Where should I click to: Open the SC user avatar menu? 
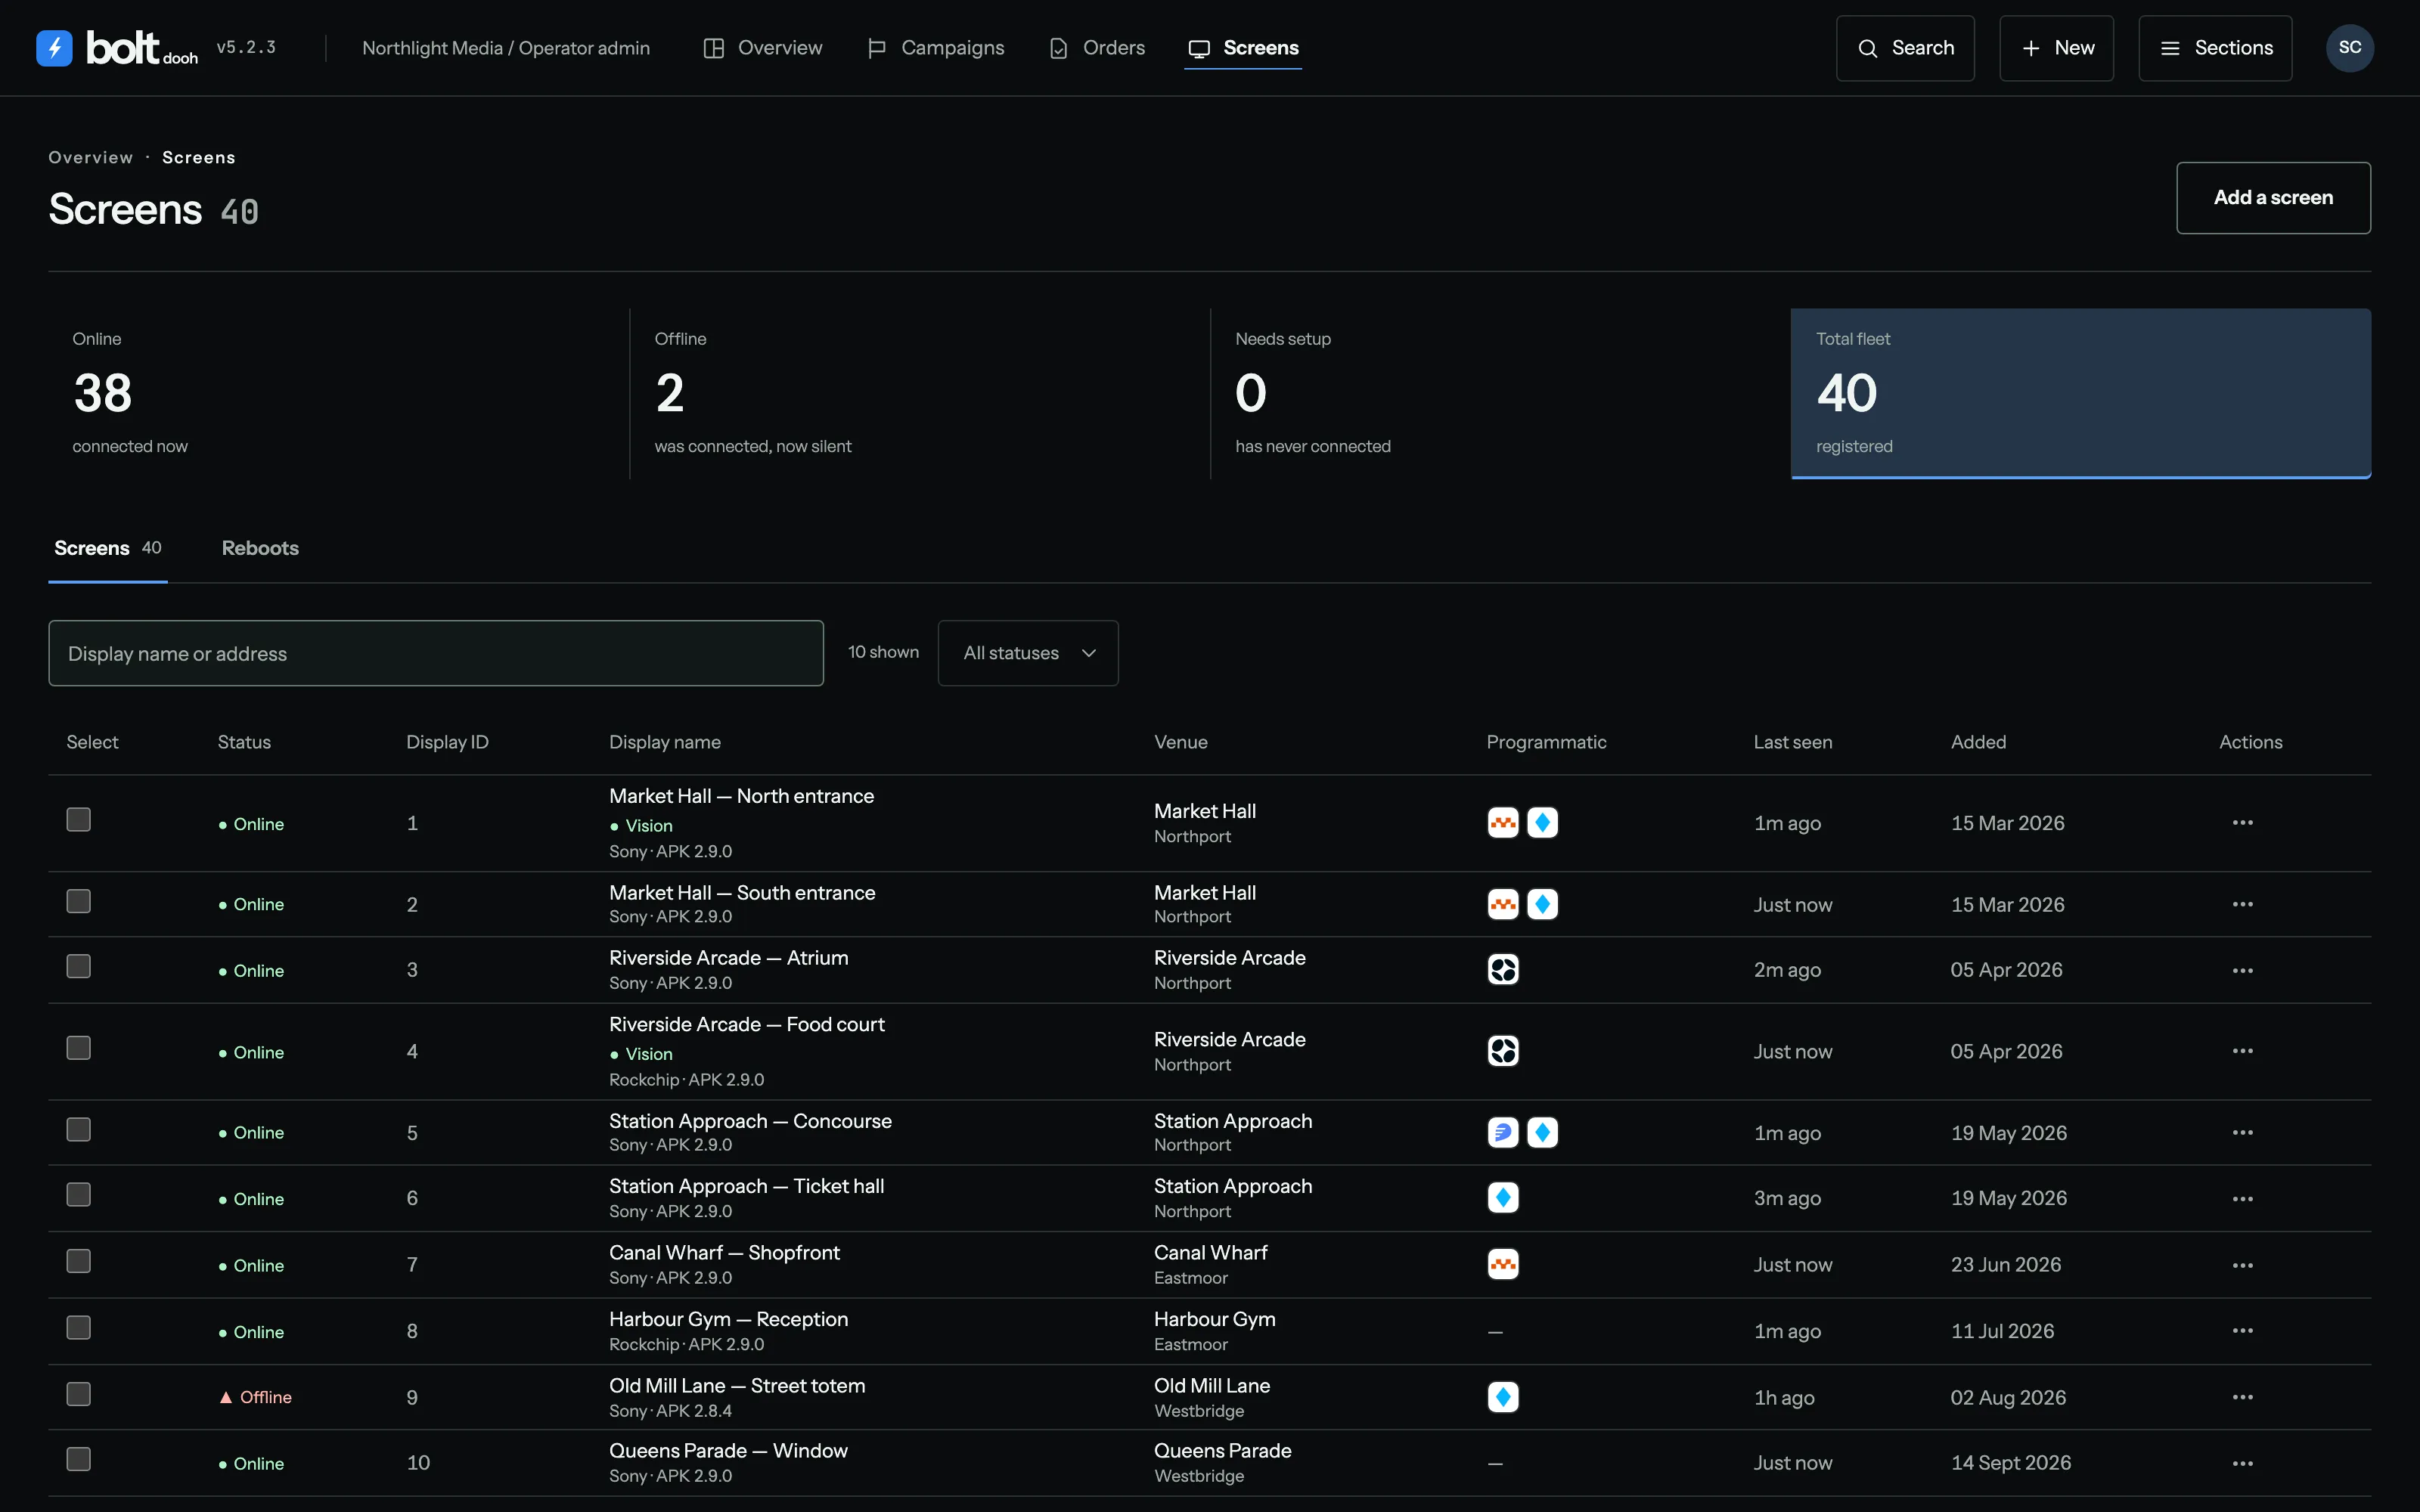pos(2350,48)
